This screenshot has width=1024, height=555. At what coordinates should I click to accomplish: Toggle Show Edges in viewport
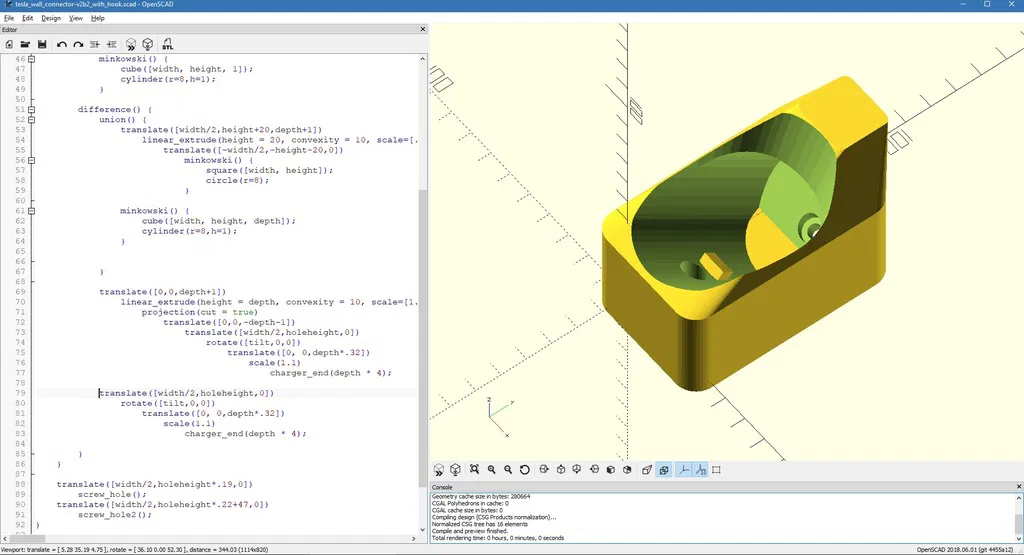point(716,469)
